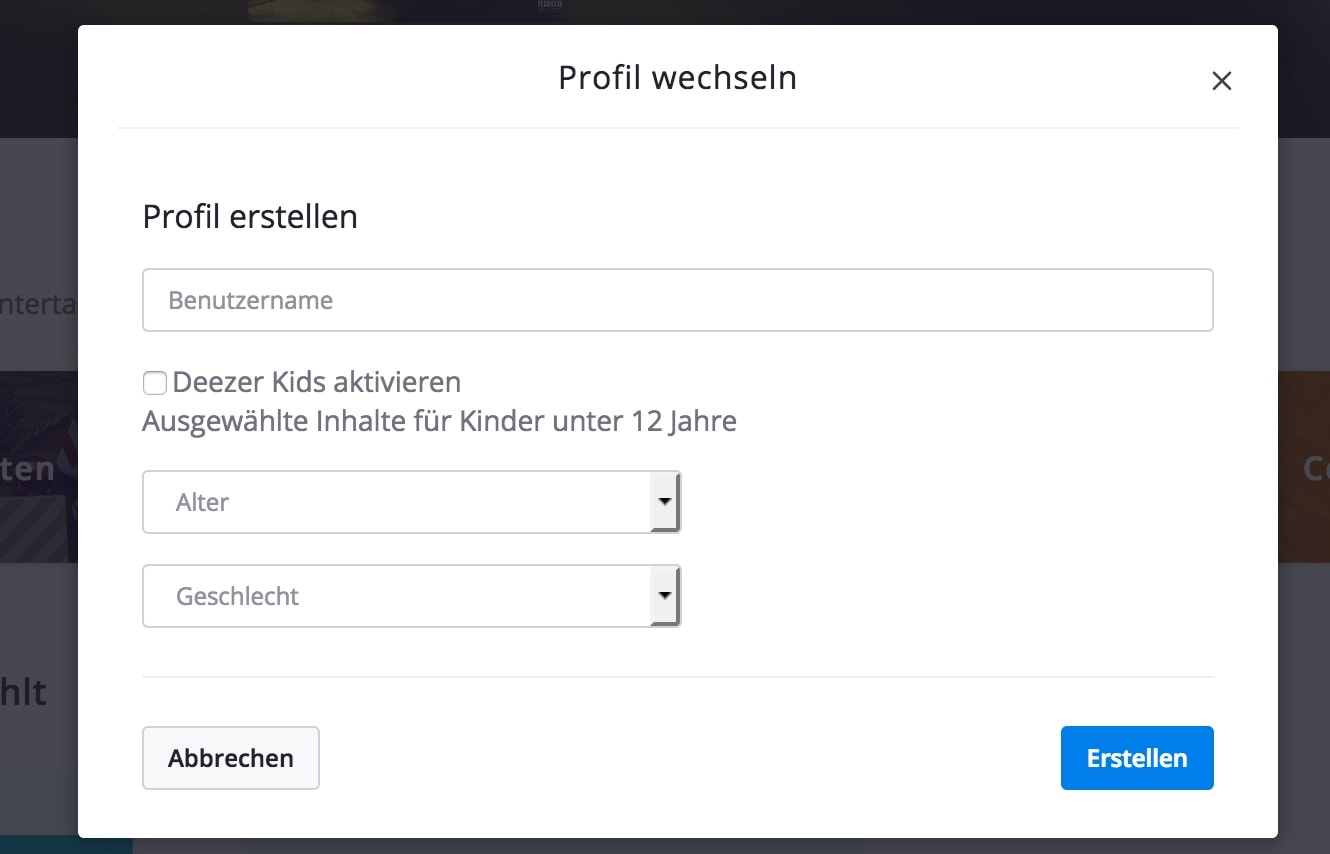This screenshot has width=1330, height=854.
Task: Enable the Deezer Kids checkbox
Action: point(155,383)
